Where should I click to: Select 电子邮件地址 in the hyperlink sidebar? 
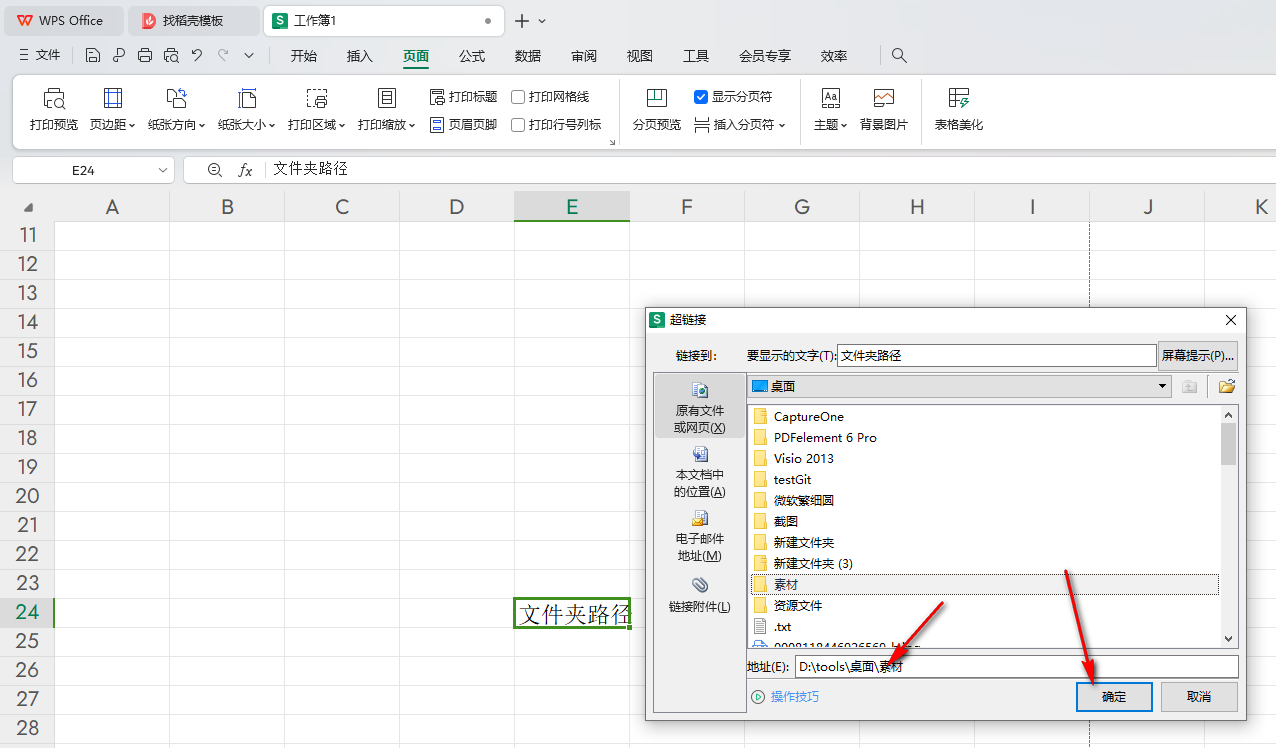[x=700, y=535]
